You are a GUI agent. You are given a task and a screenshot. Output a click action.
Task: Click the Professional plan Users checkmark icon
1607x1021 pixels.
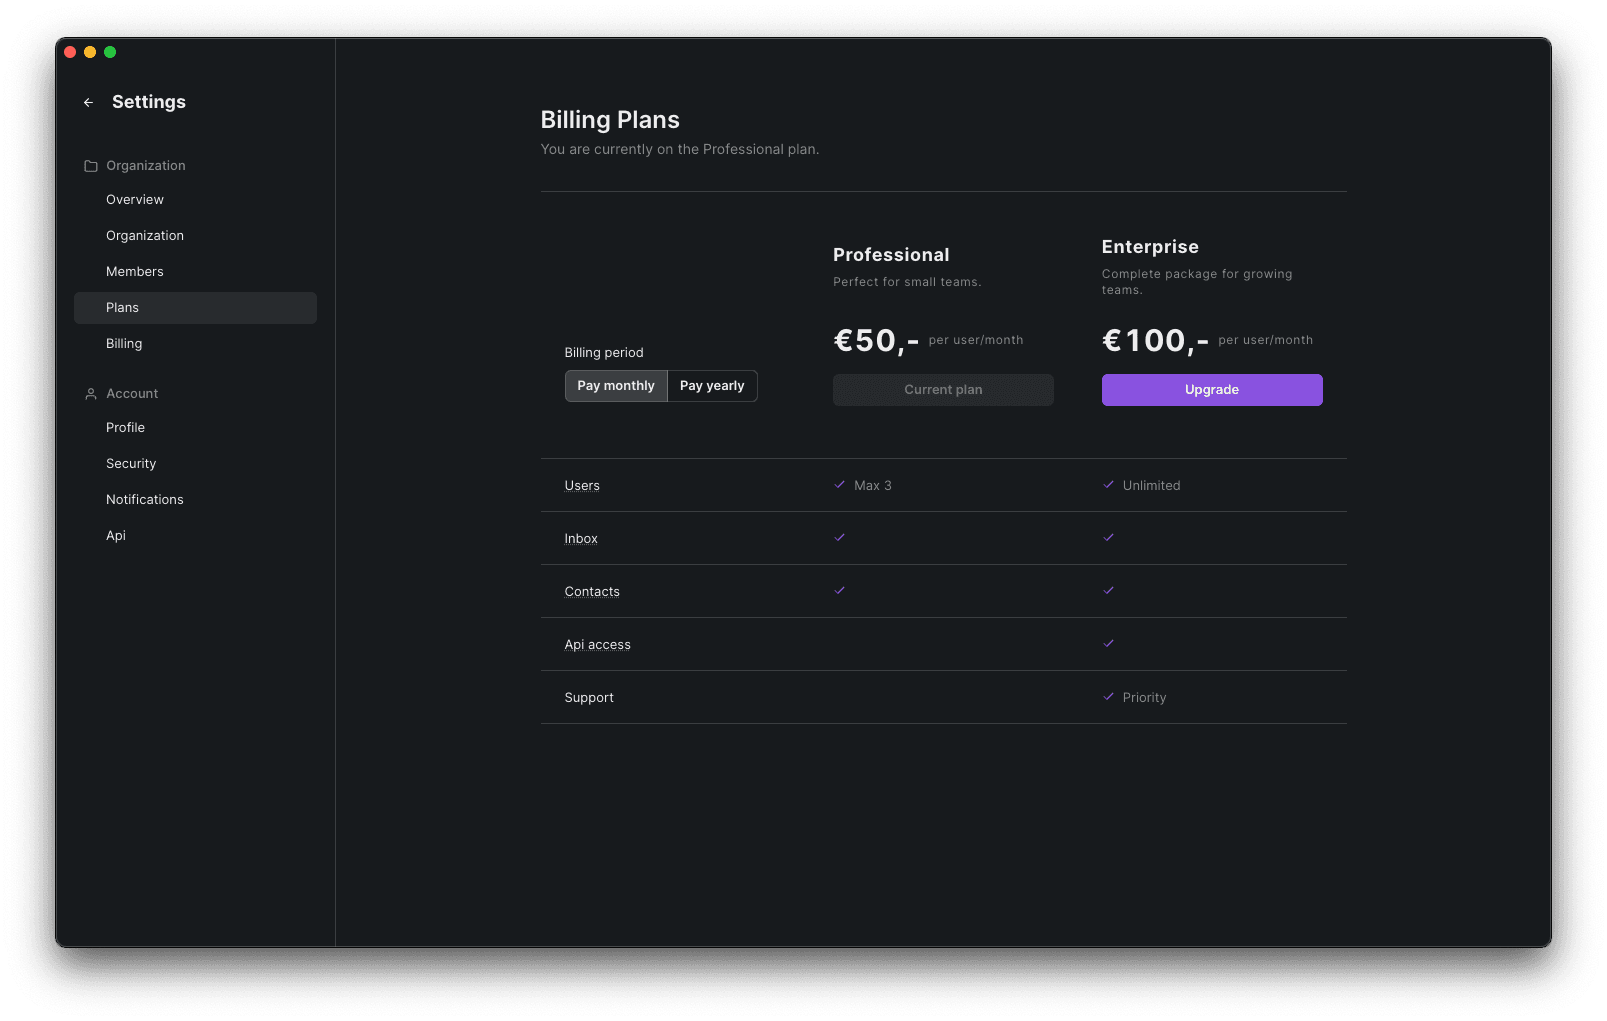[x=840, y=485]
